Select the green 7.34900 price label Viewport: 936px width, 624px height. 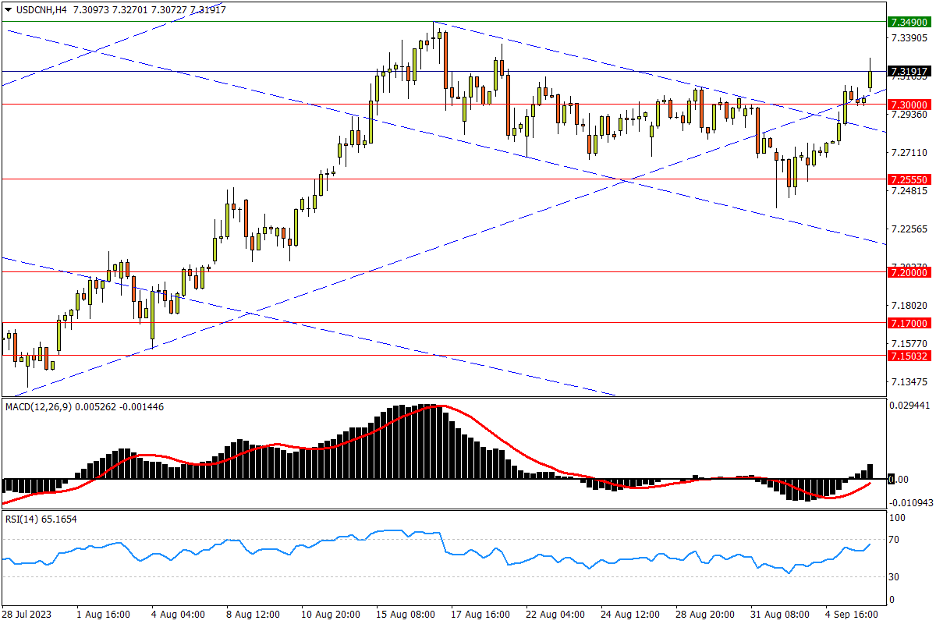(909, 22)
